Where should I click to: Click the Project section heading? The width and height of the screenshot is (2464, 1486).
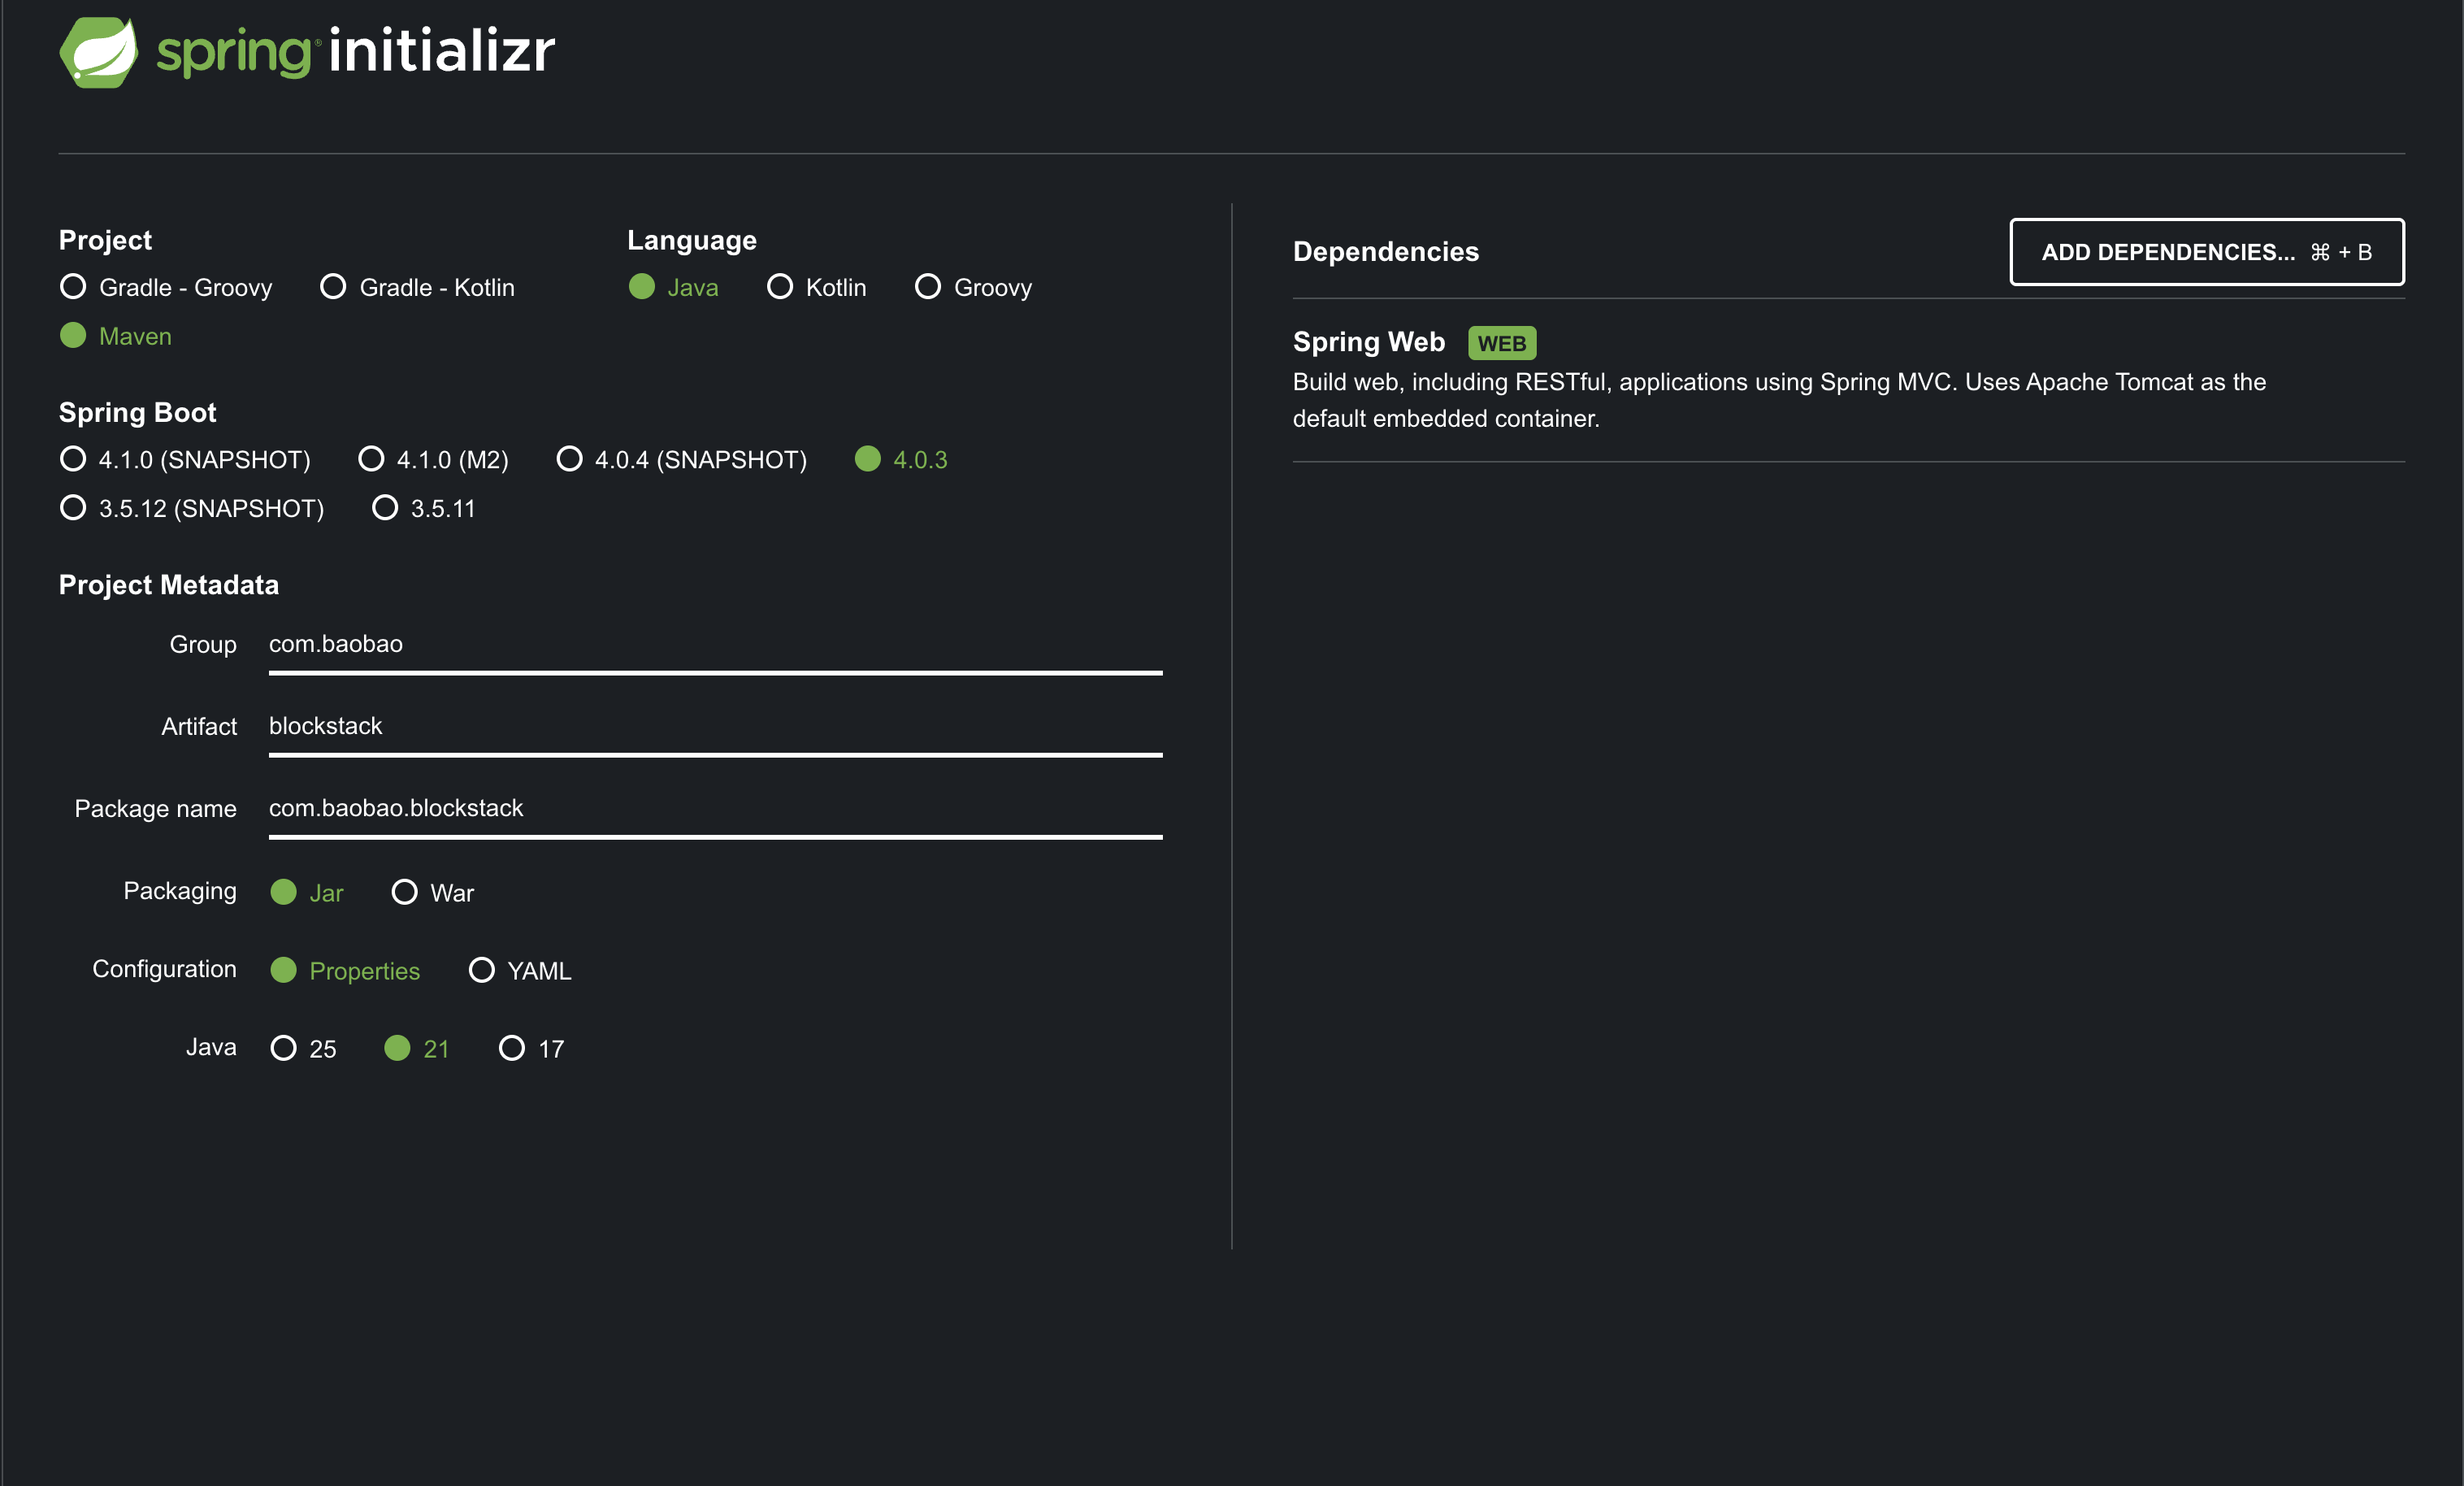pyautogui.click(x=105, y=240)
